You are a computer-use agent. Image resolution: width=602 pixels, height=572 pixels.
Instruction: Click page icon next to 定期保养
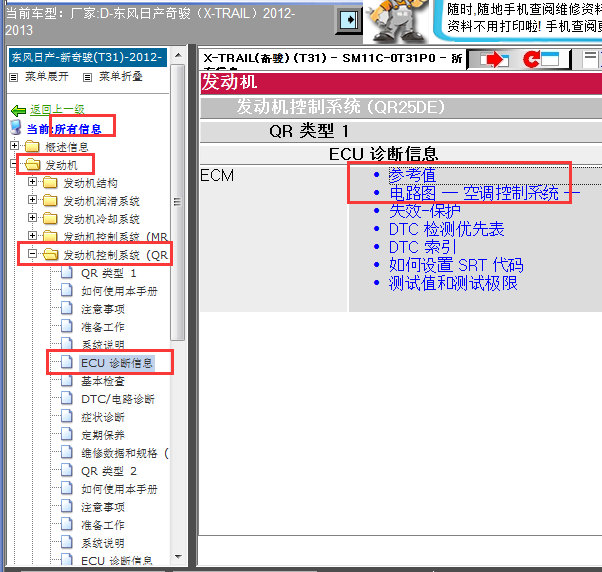point(67,434)
